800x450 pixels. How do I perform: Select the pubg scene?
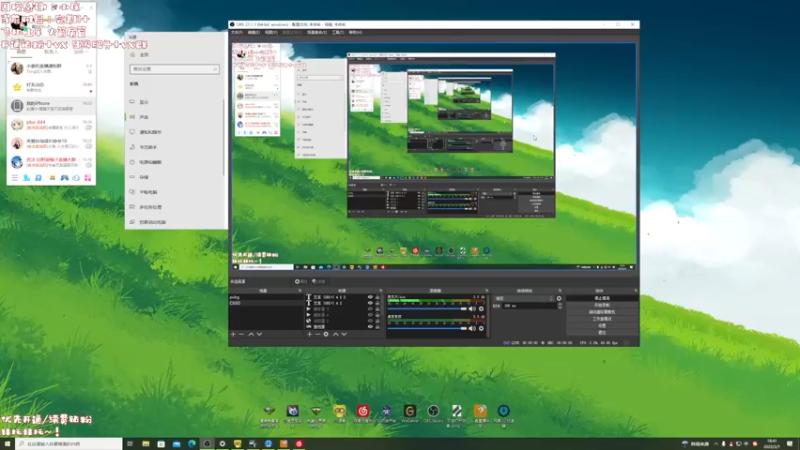[266, 297]
